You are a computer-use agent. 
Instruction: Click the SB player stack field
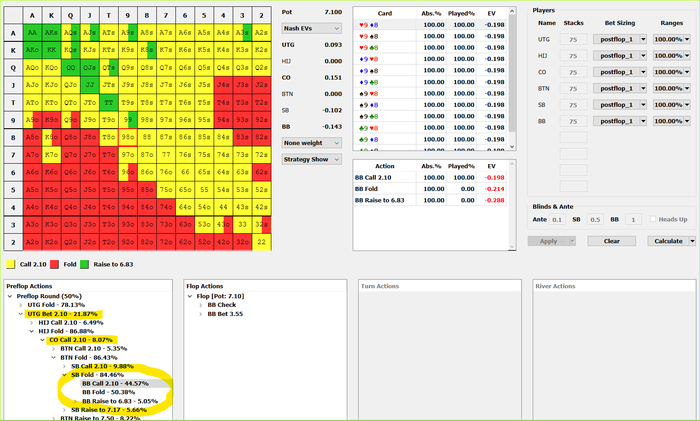[573, 105]
